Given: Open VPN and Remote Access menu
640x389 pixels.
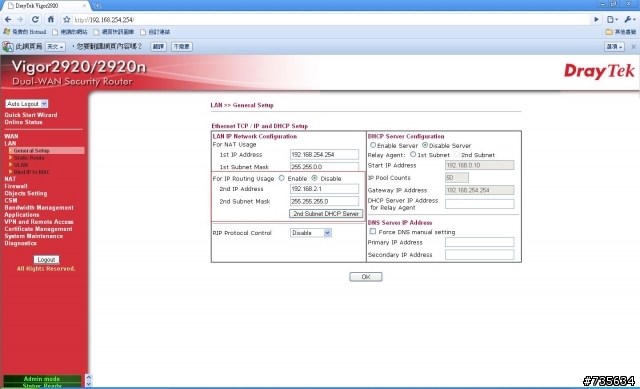Looking at the screenshot, I should (39, 222).
